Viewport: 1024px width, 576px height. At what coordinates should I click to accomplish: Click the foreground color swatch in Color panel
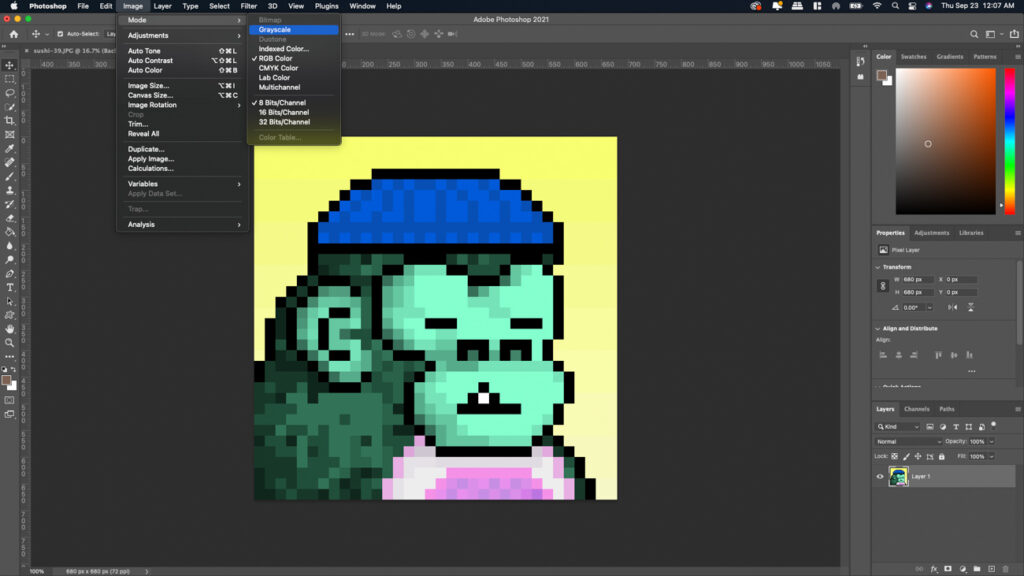tap(882, 75)
